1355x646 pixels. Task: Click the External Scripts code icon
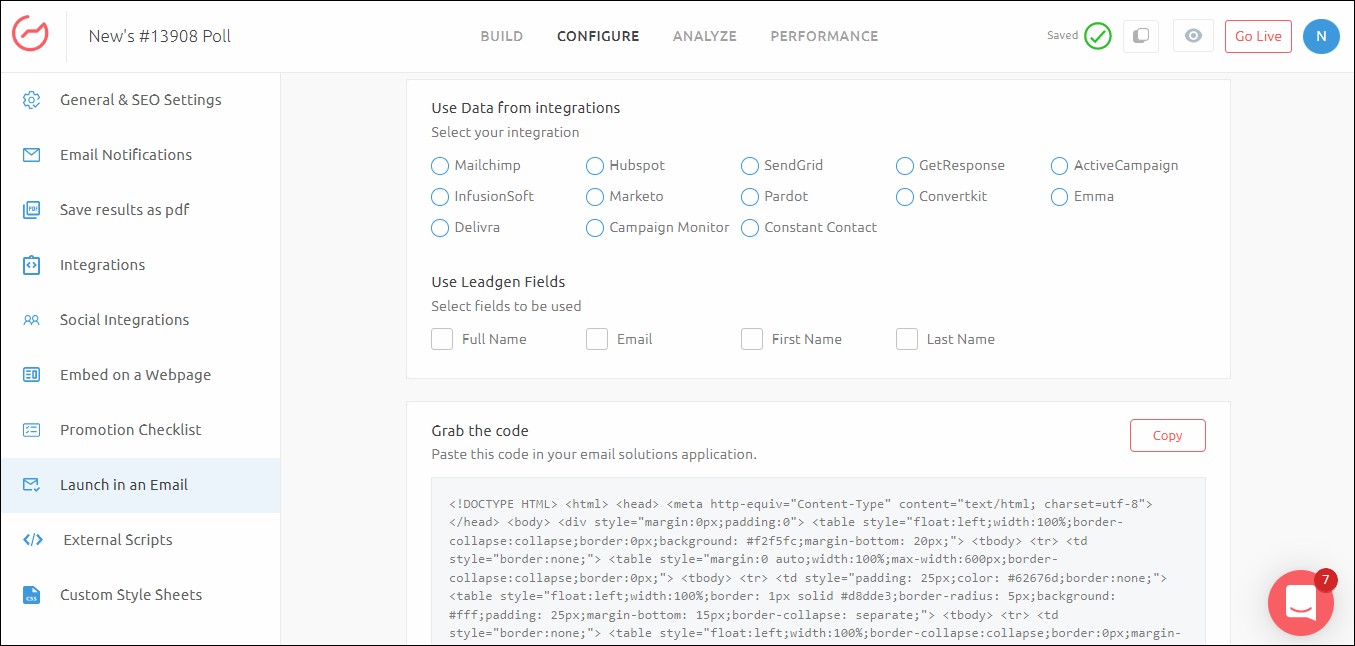pyautogui.click(x=32, y=540)
